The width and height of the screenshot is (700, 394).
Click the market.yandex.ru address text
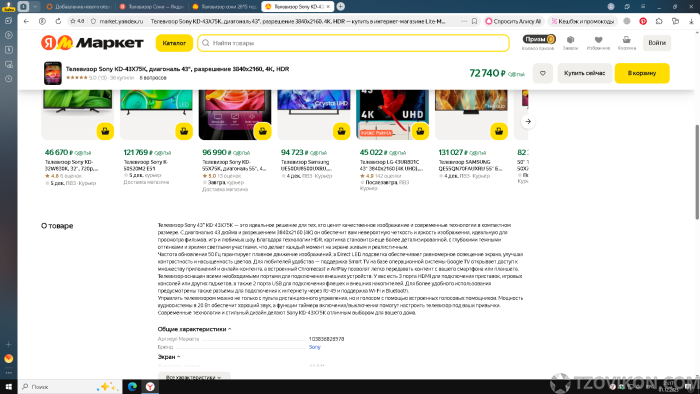(121, 21)
